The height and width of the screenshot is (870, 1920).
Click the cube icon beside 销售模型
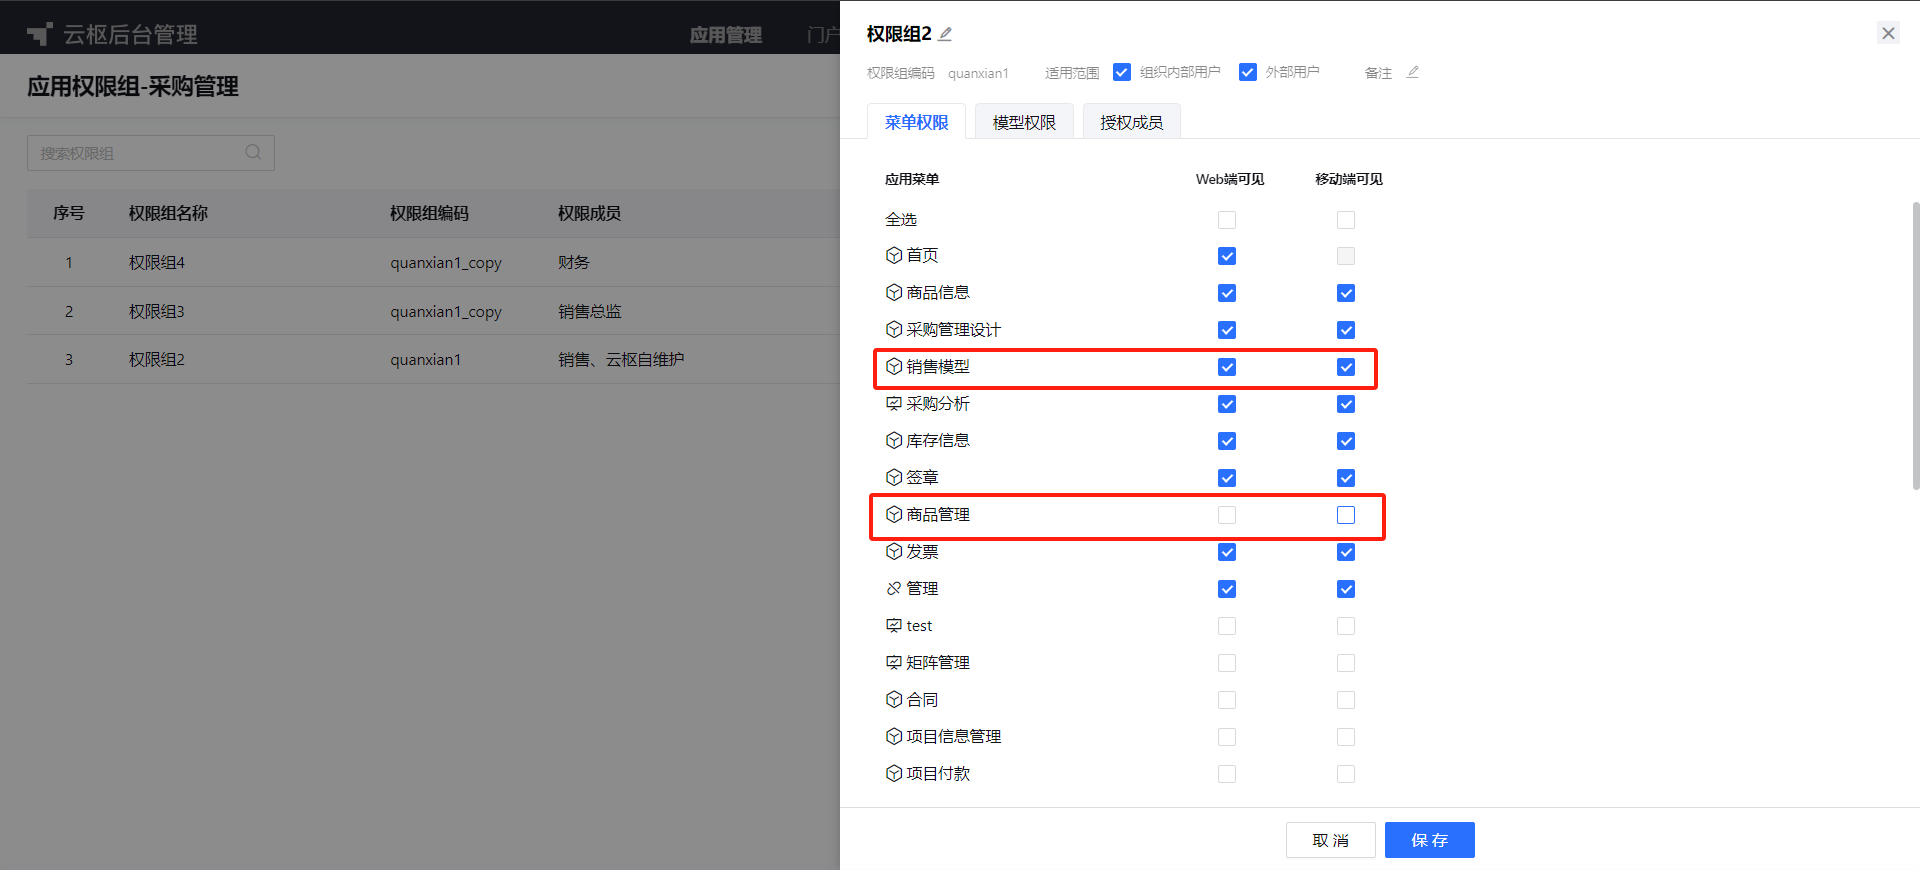tap(894, 366)
